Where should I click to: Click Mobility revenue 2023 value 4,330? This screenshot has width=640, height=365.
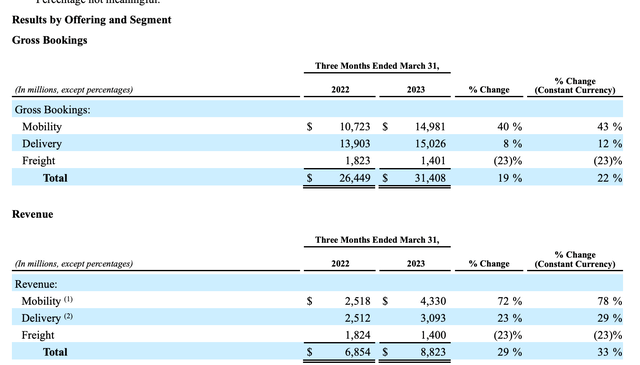coord(433,301)
